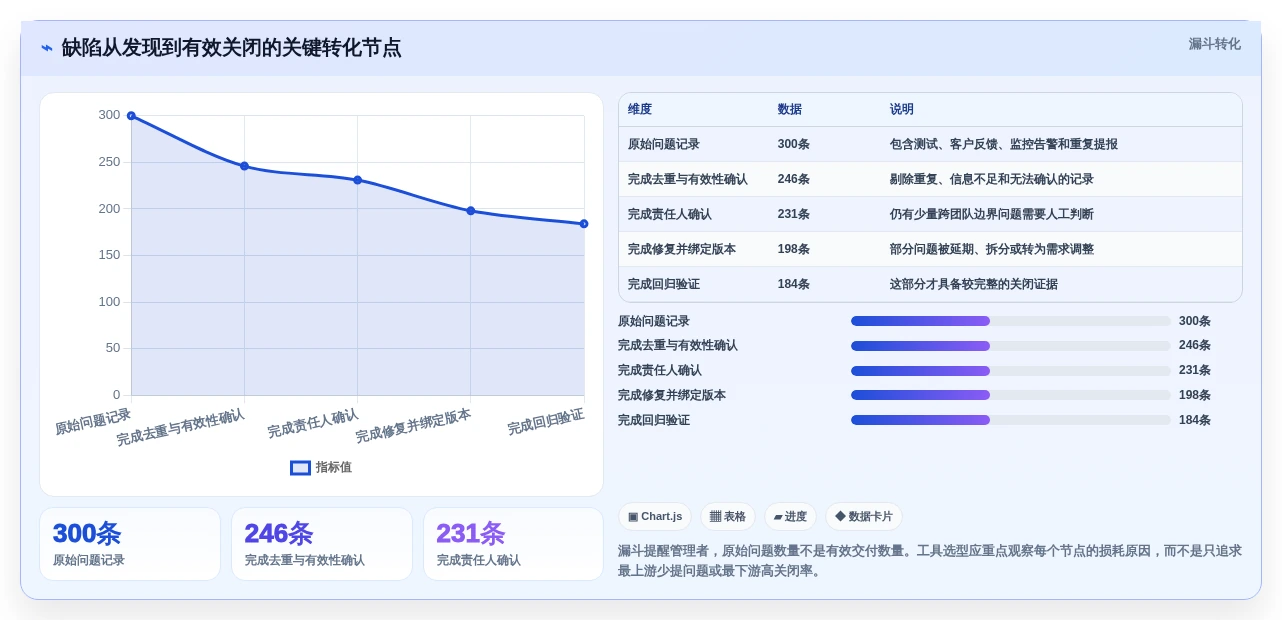Click the Chart.js tag chip
The height and width of the screenshot is (620, 1282).
point(655,516)
